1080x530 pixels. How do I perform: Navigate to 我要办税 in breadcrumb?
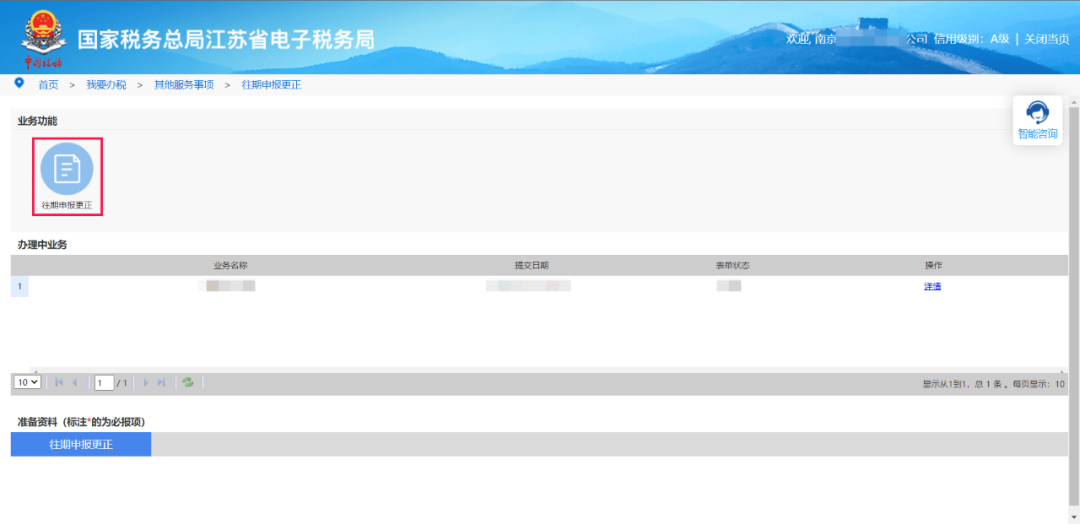(x=106, y=85)
